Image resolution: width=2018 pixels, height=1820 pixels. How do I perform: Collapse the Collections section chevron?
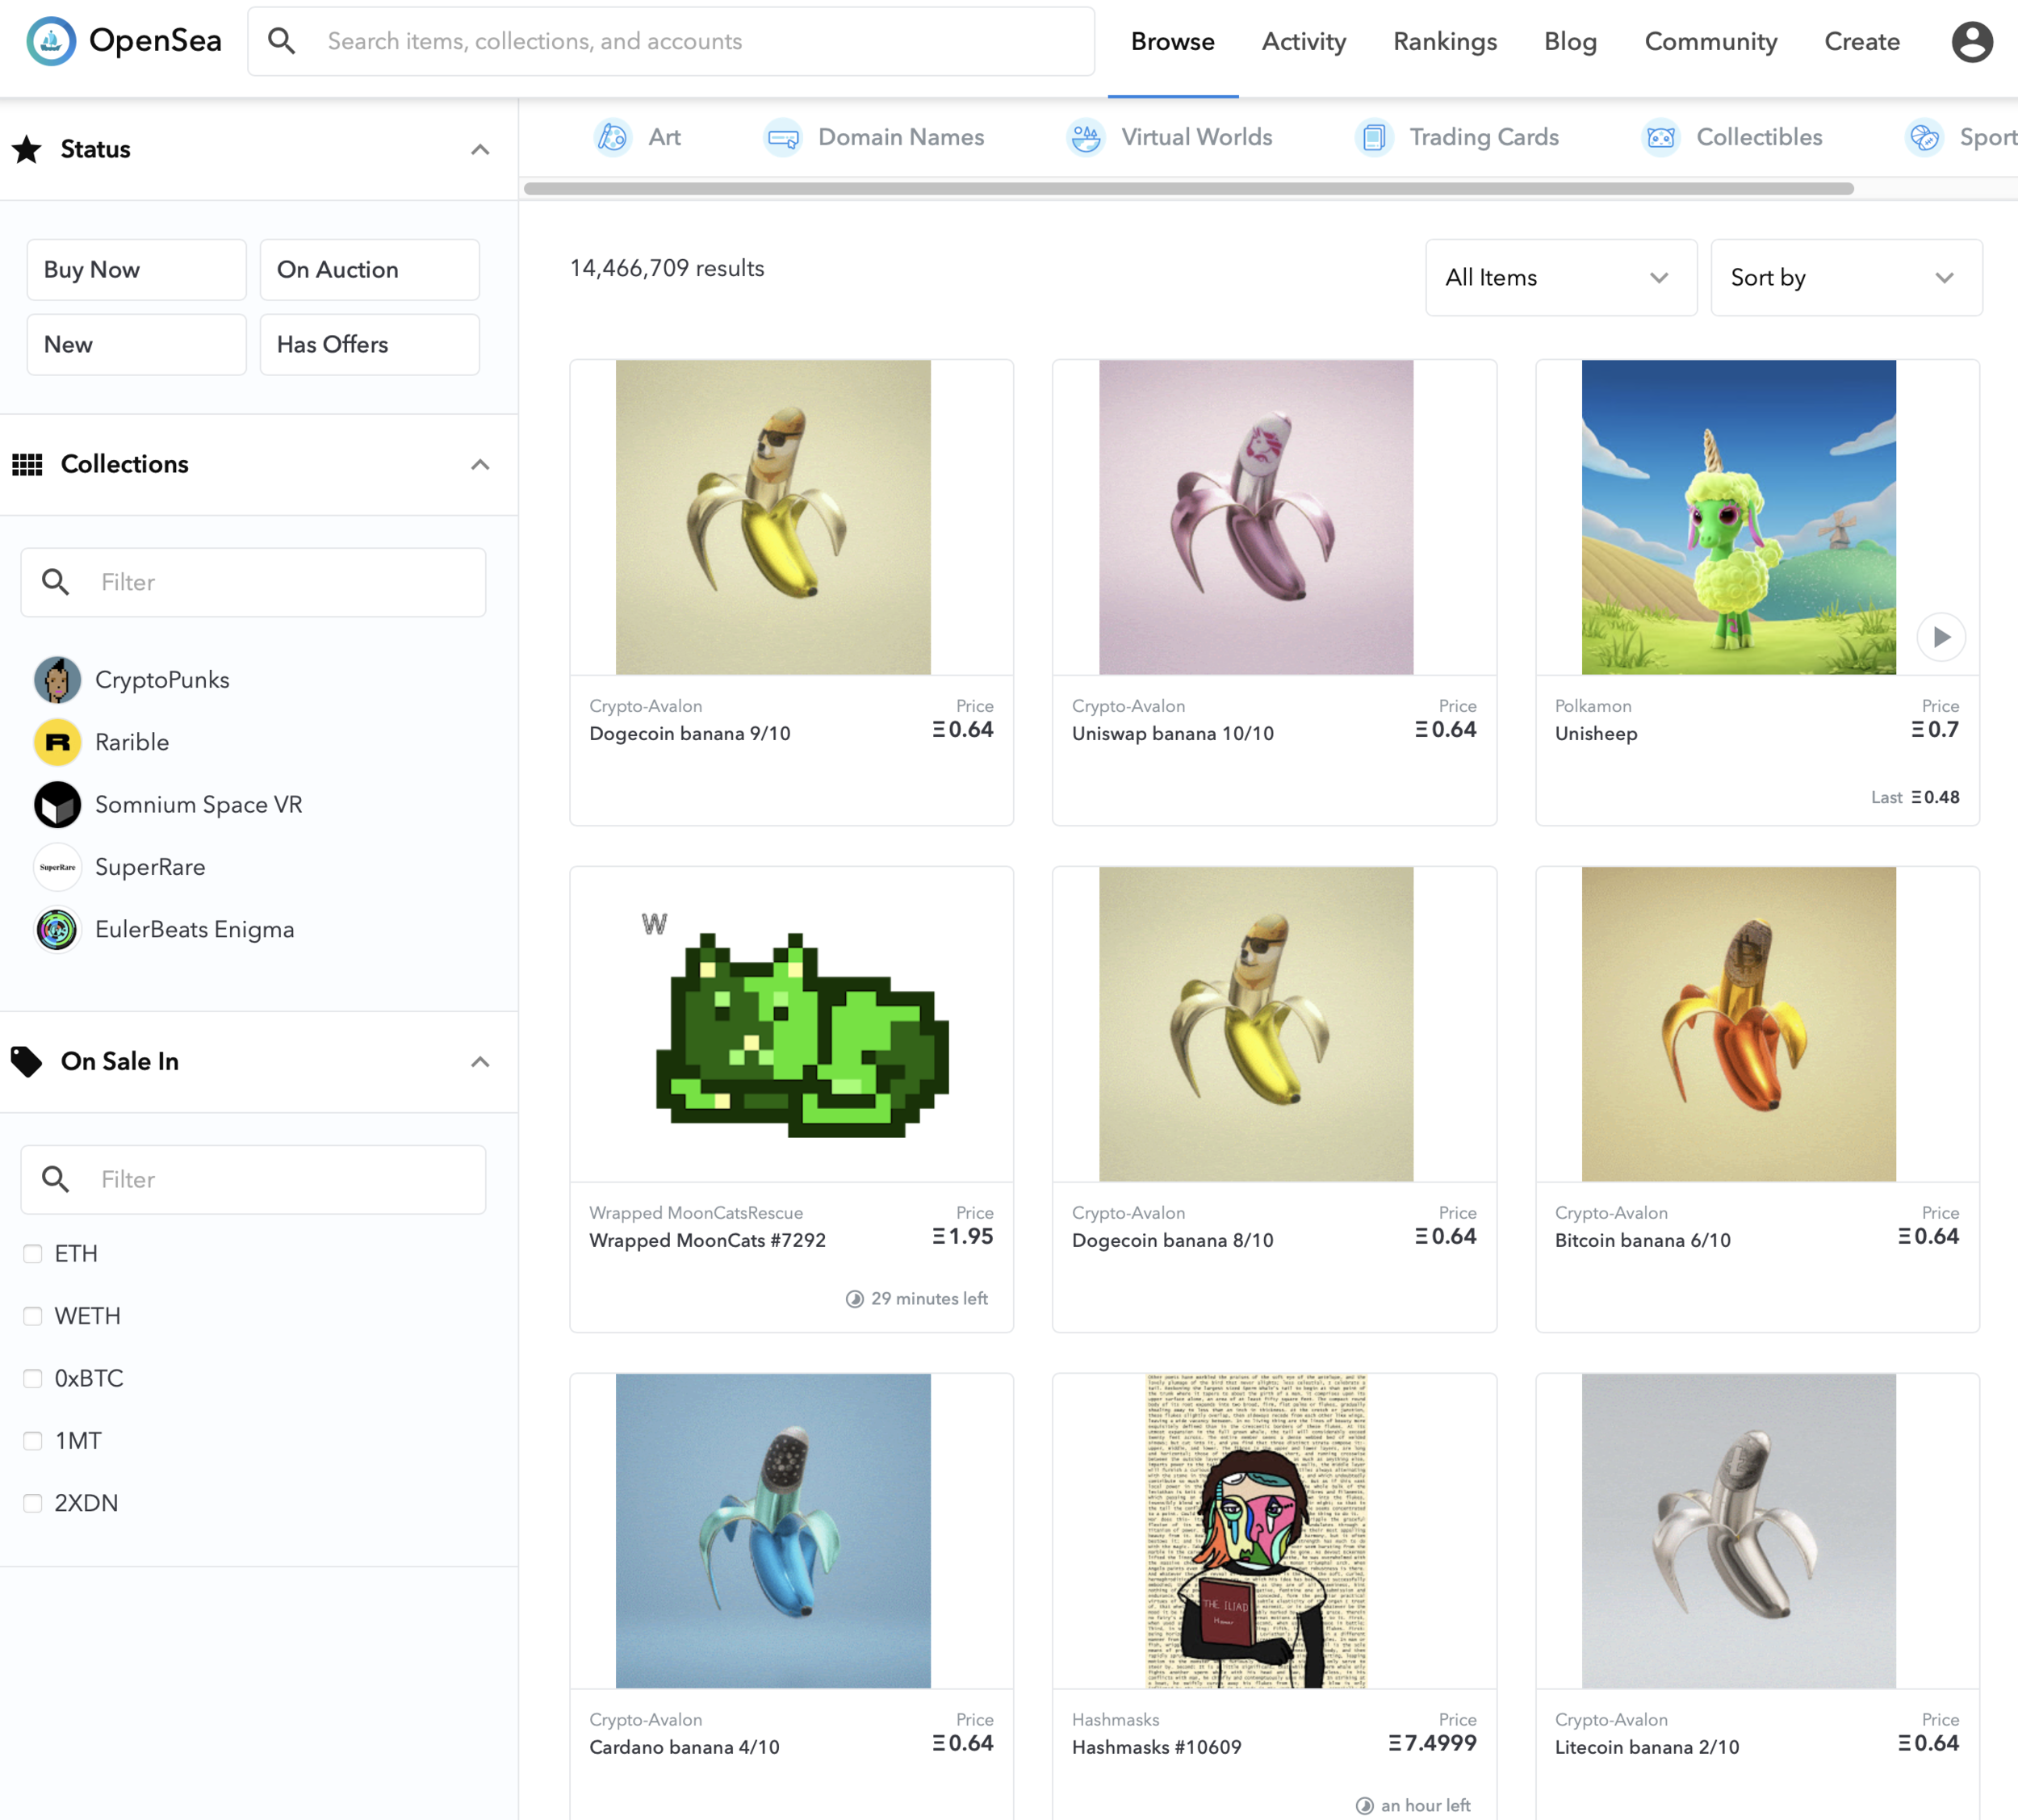[480, 465]
